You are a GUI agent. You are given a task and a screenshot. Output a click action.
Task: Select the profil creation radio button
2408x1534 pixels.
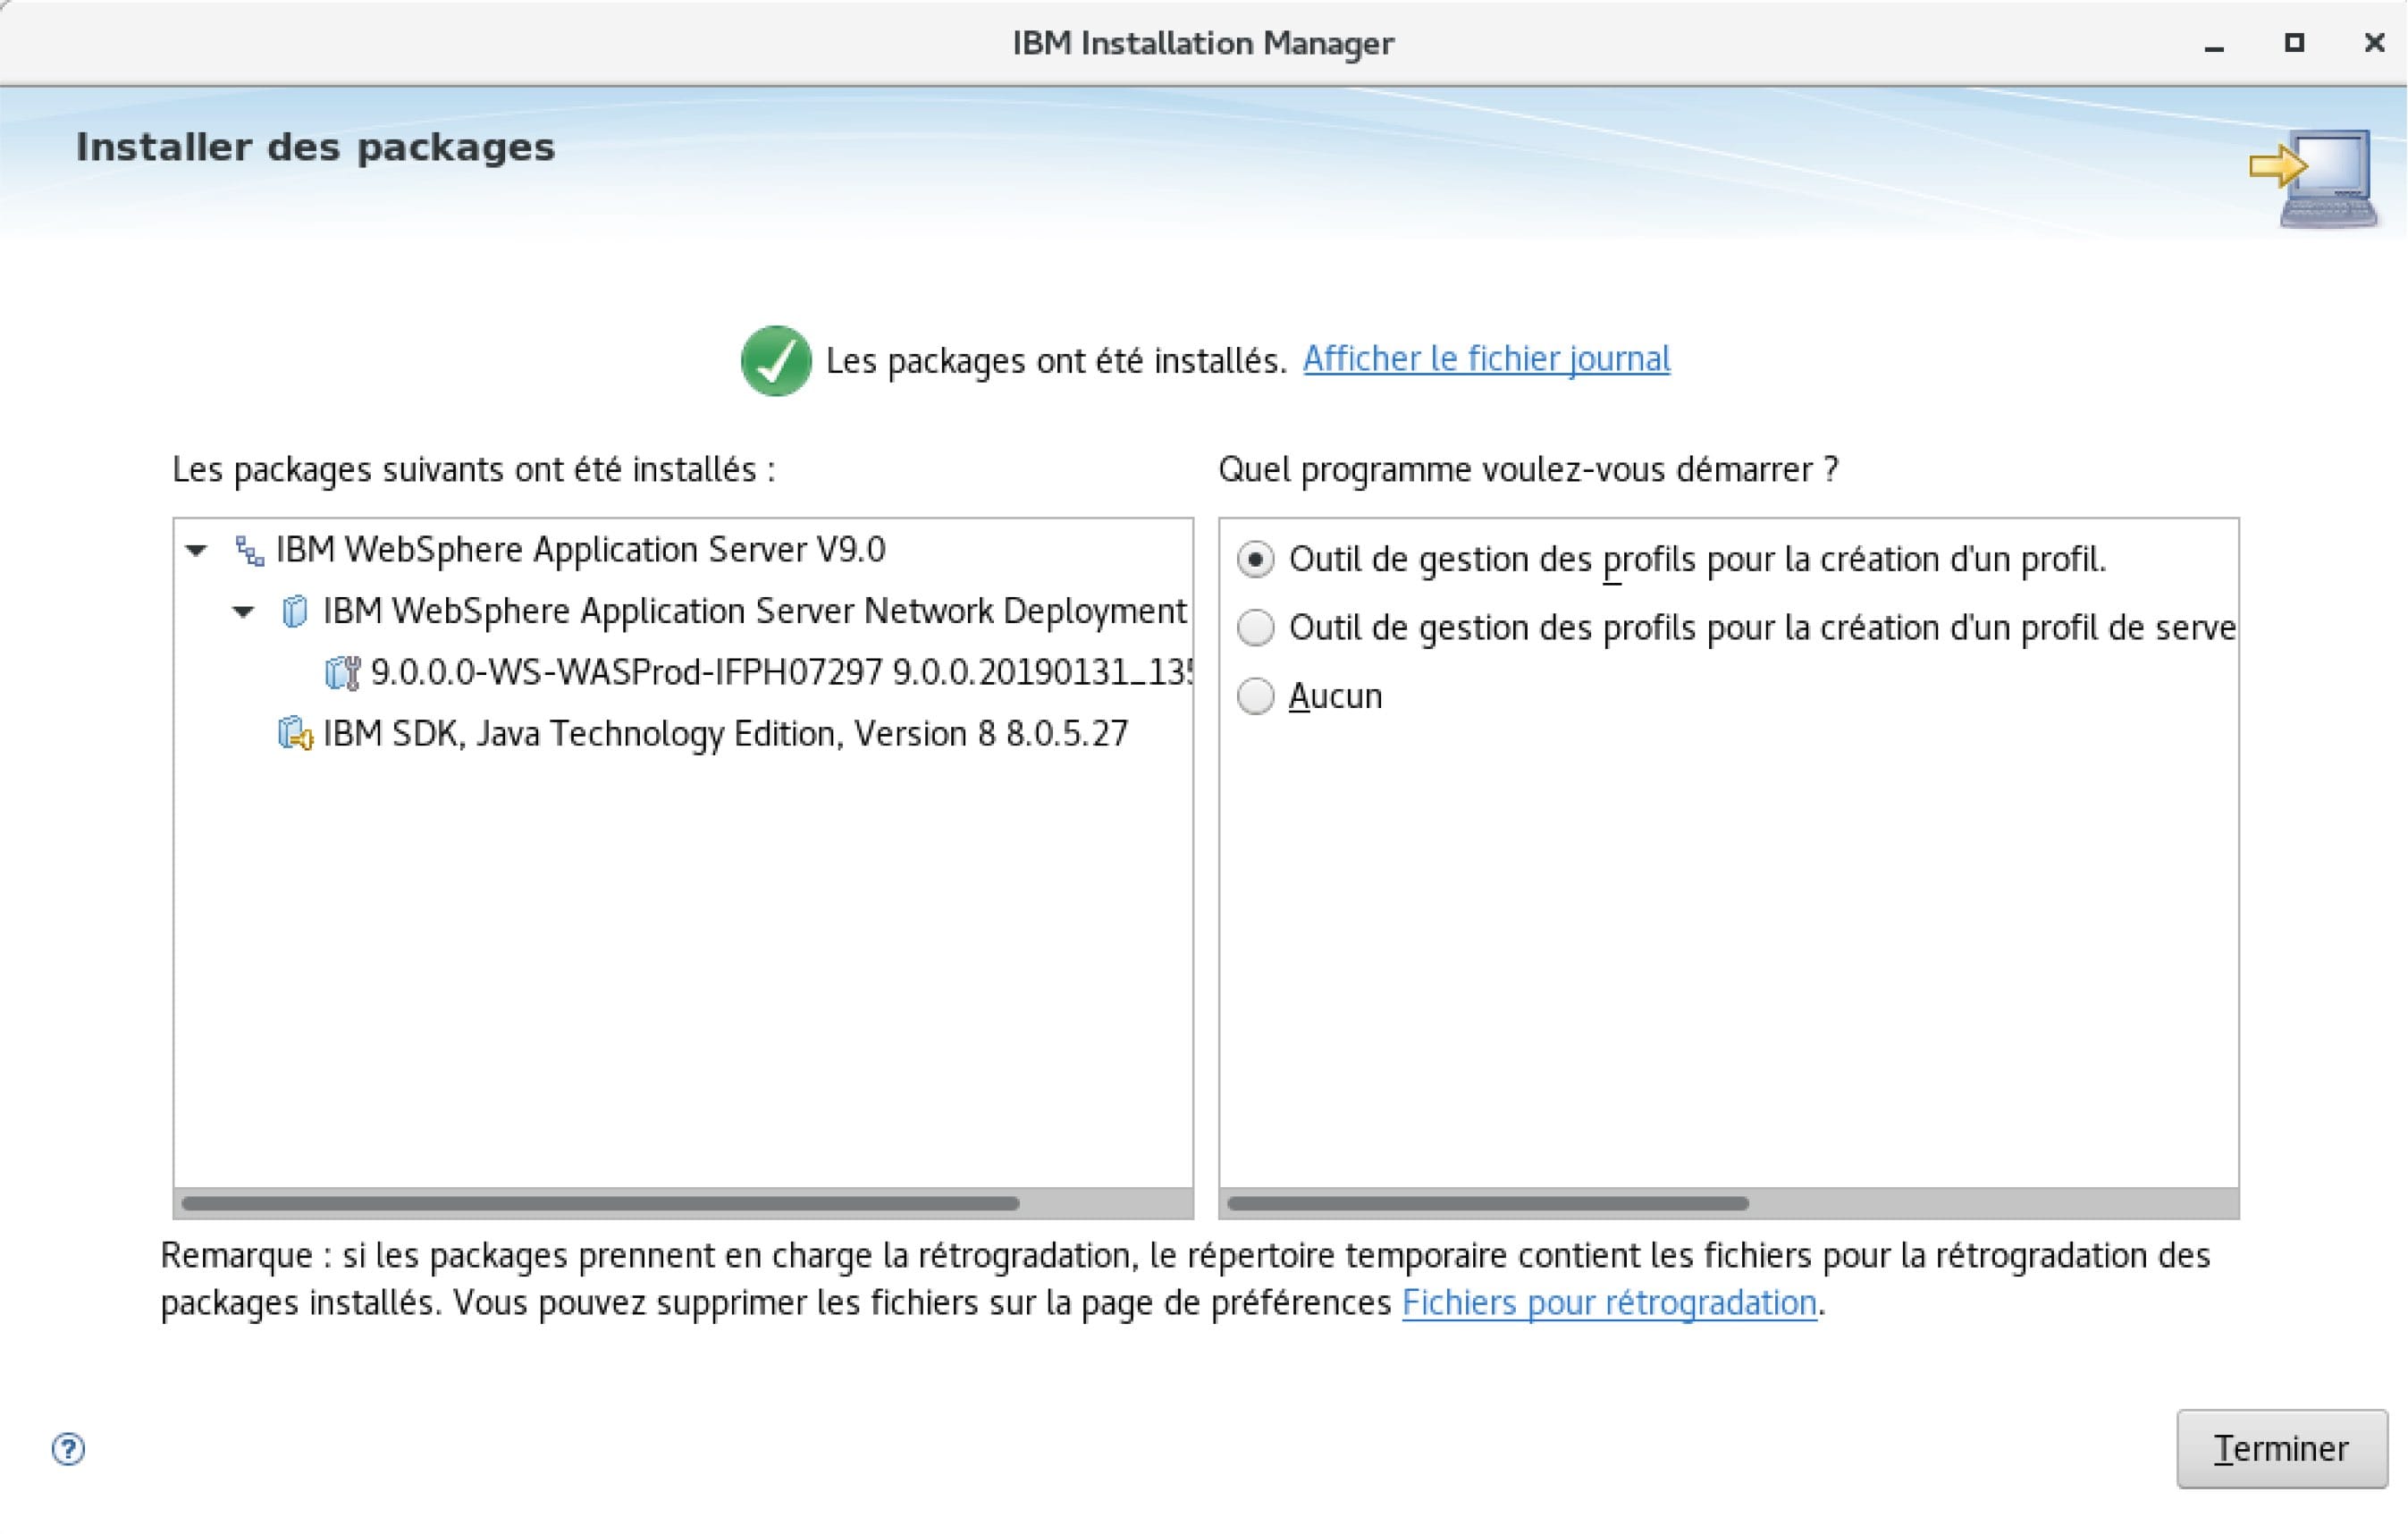1256,558
